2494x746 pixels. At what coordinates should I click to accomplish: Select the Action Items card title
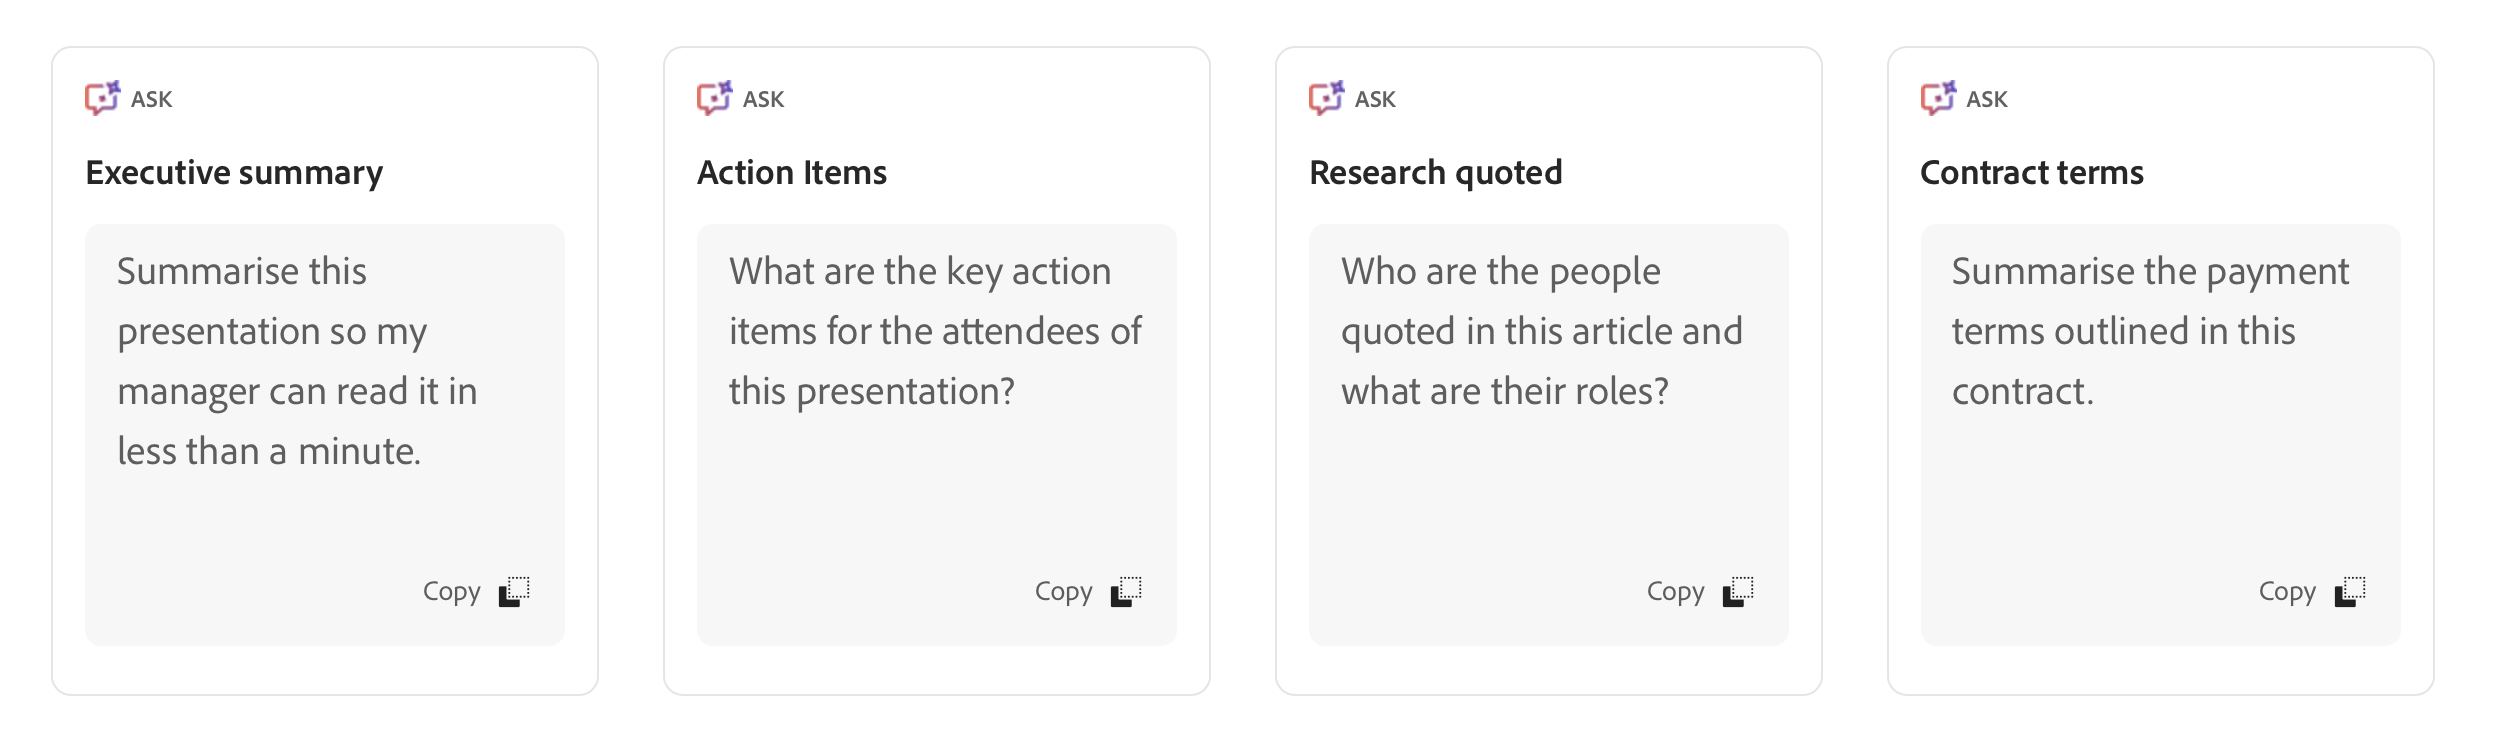(791, 172)
